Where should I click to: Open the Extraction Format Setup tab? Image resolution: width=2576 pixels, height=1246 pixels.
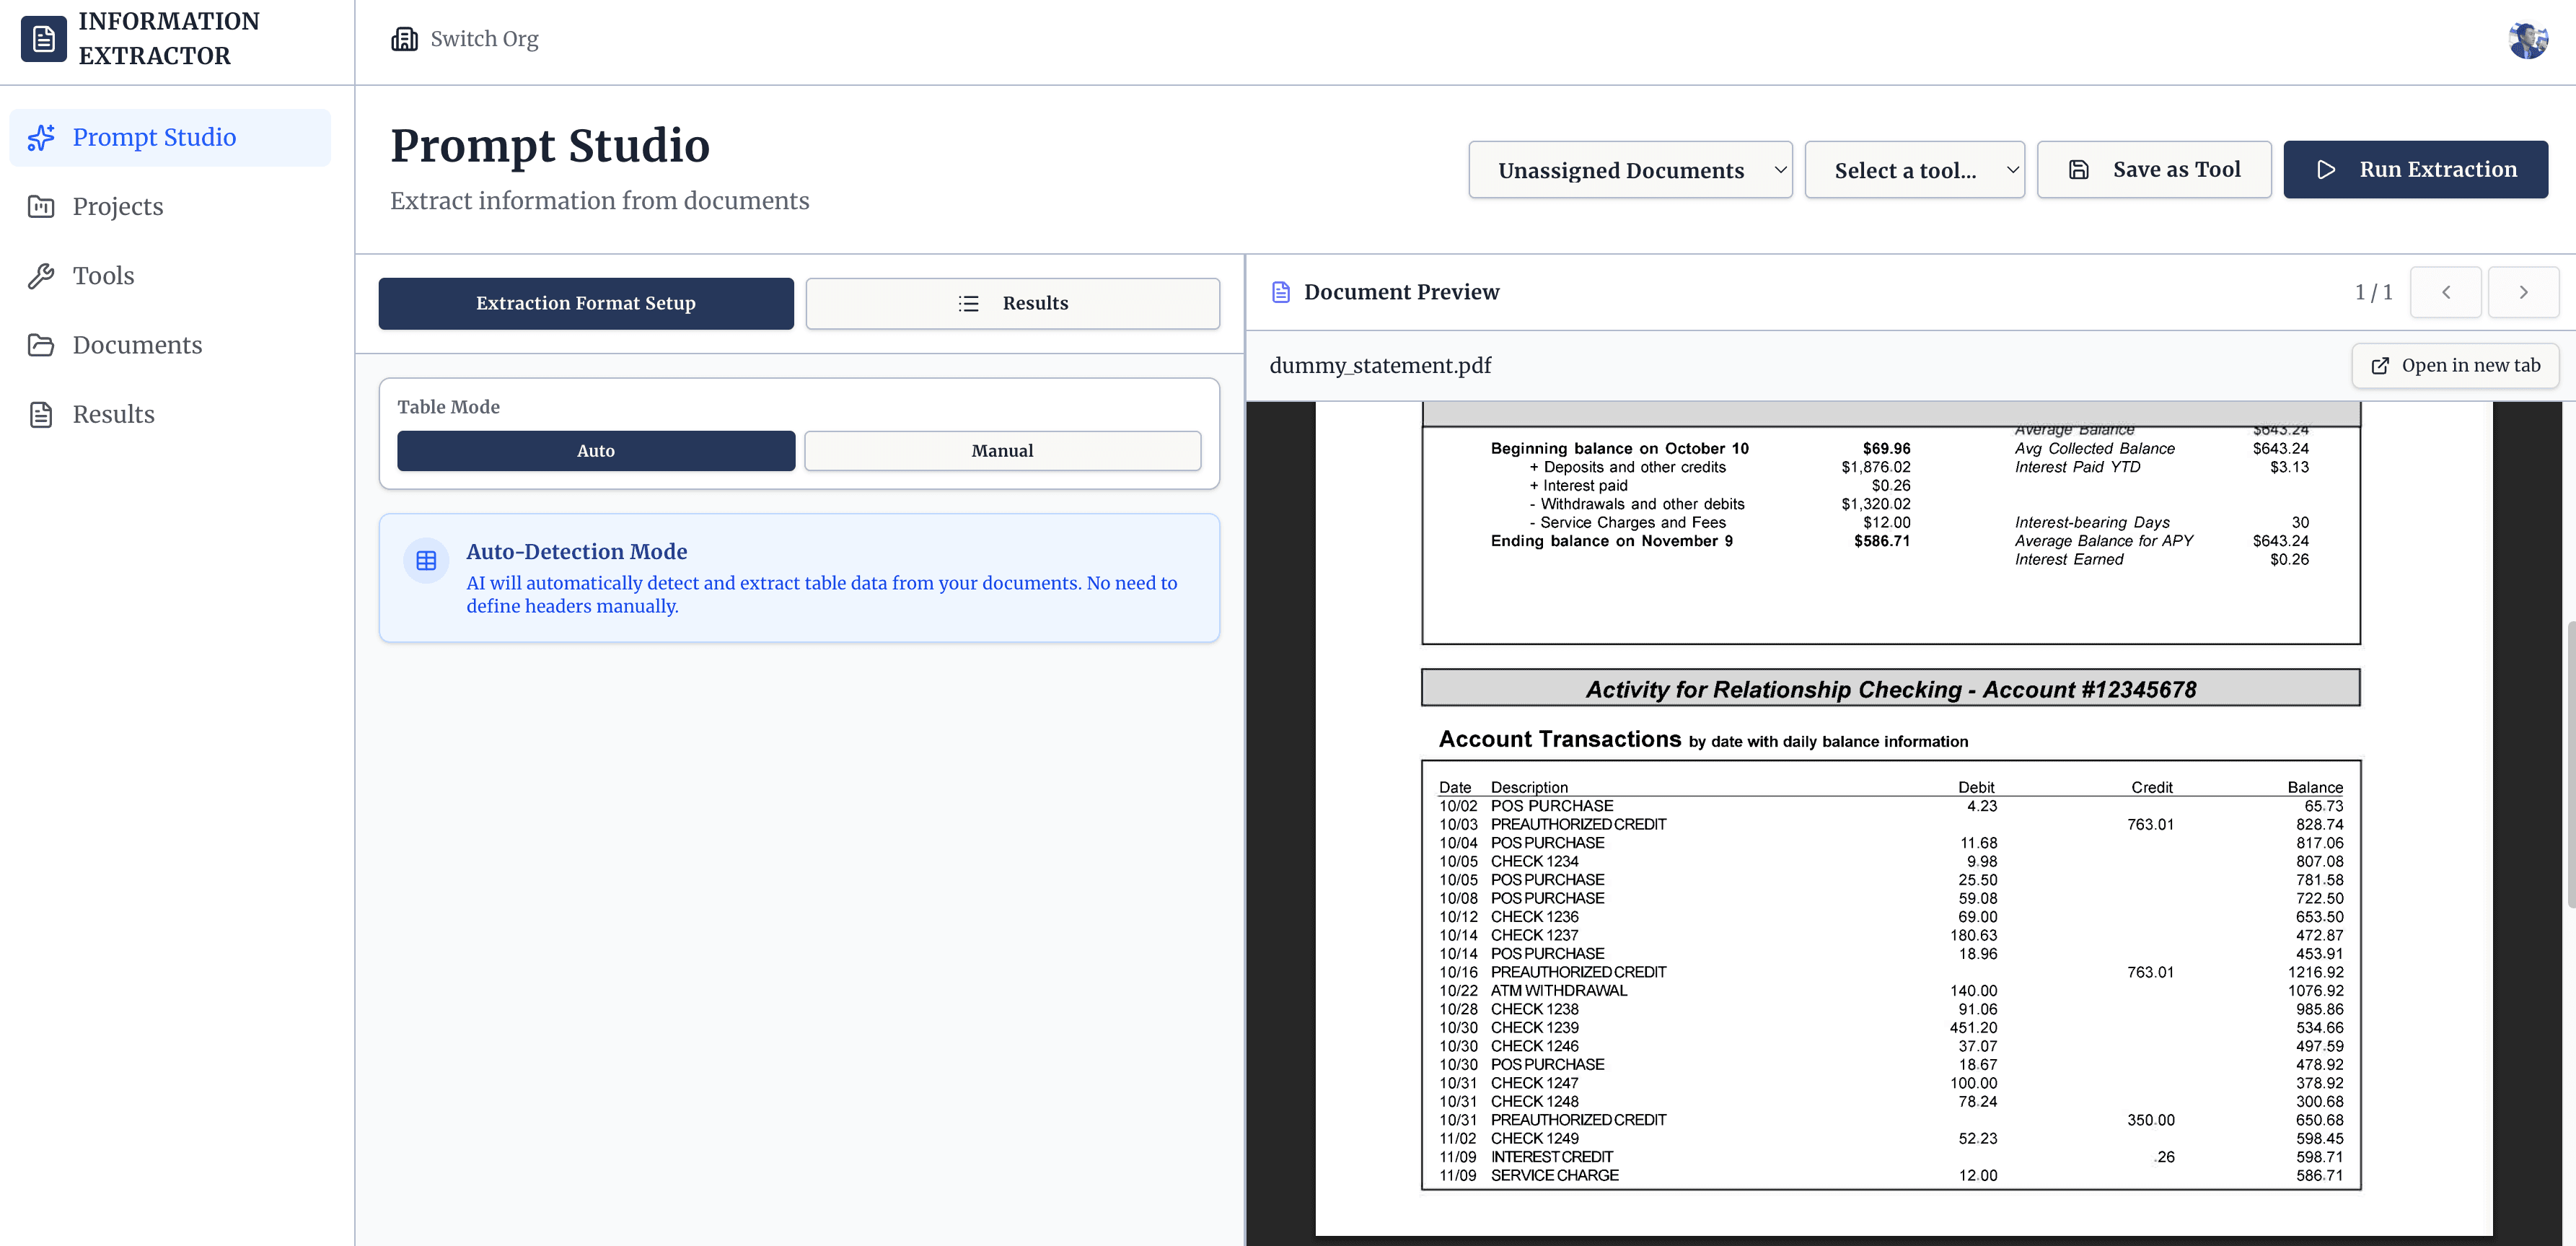585,303
